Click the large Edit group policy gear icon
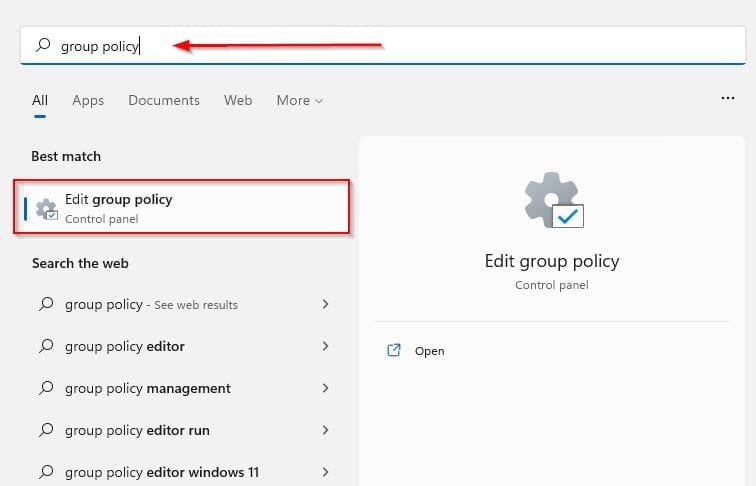756x486 pixels. [x=552, y=201]
